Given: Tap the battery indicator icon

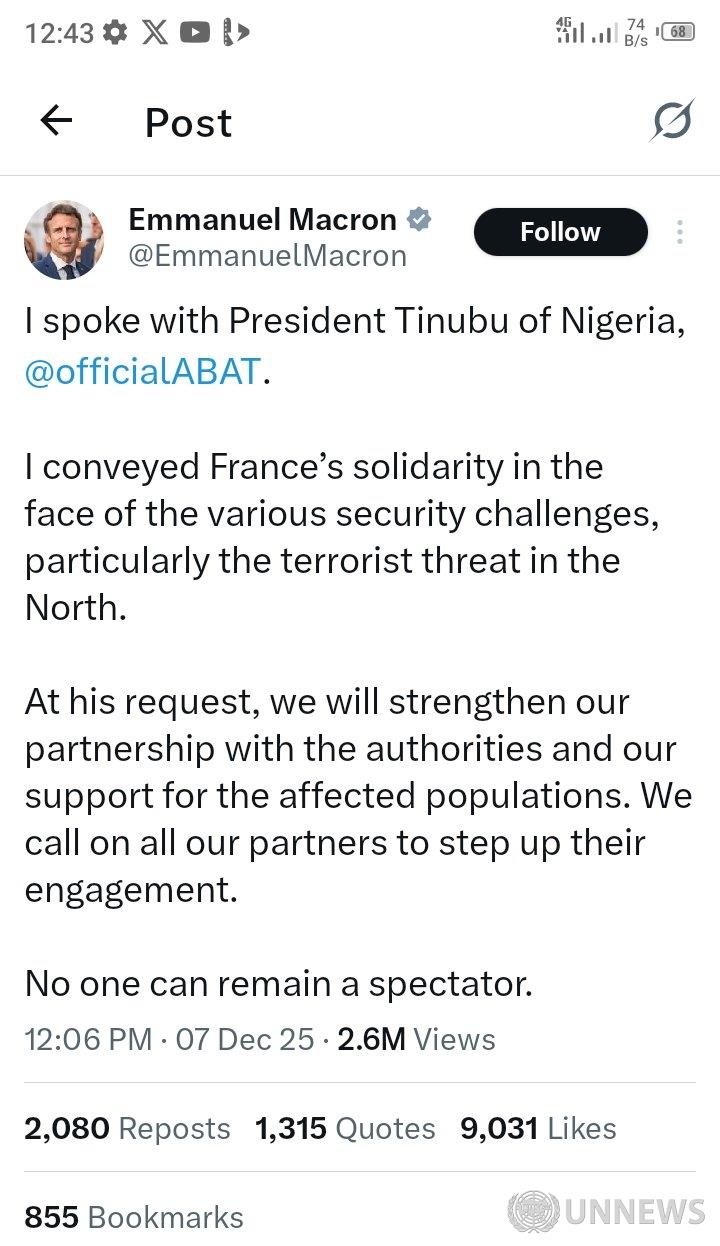Looking at the screenshot, I should (x=678, y=32).
